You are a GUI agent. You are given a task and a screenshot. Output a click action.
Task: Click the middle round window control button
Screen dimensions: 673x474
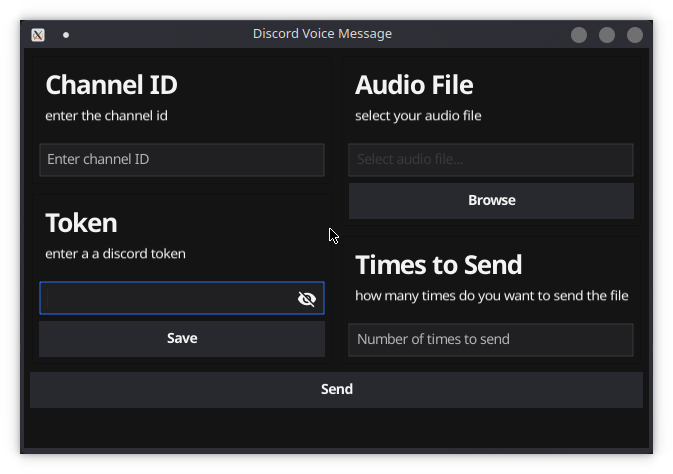(607, 35)
